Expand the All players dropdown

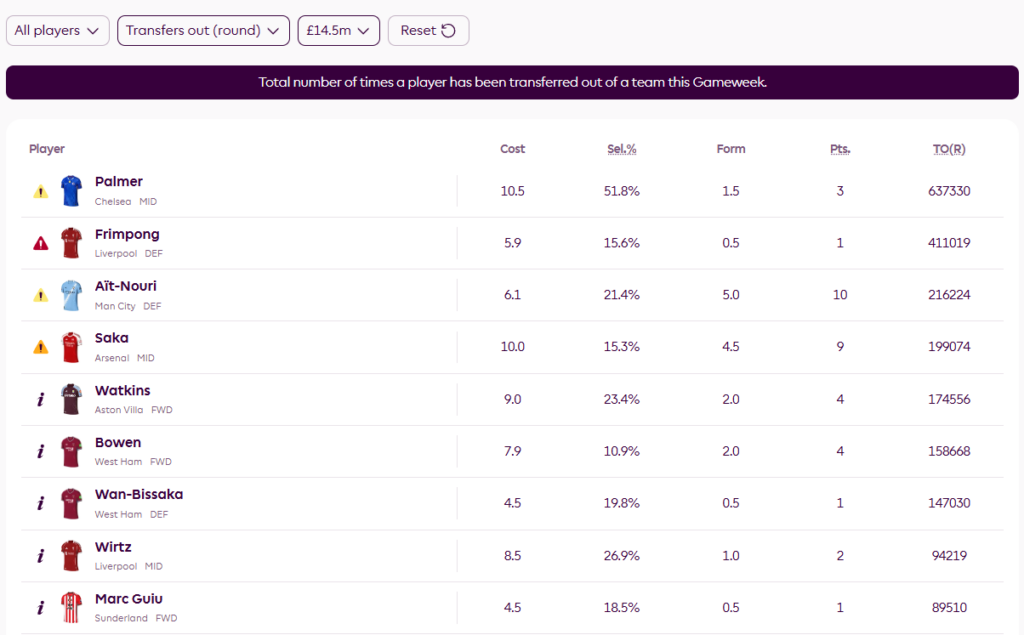pyautogui.click(x=58, y=31)
